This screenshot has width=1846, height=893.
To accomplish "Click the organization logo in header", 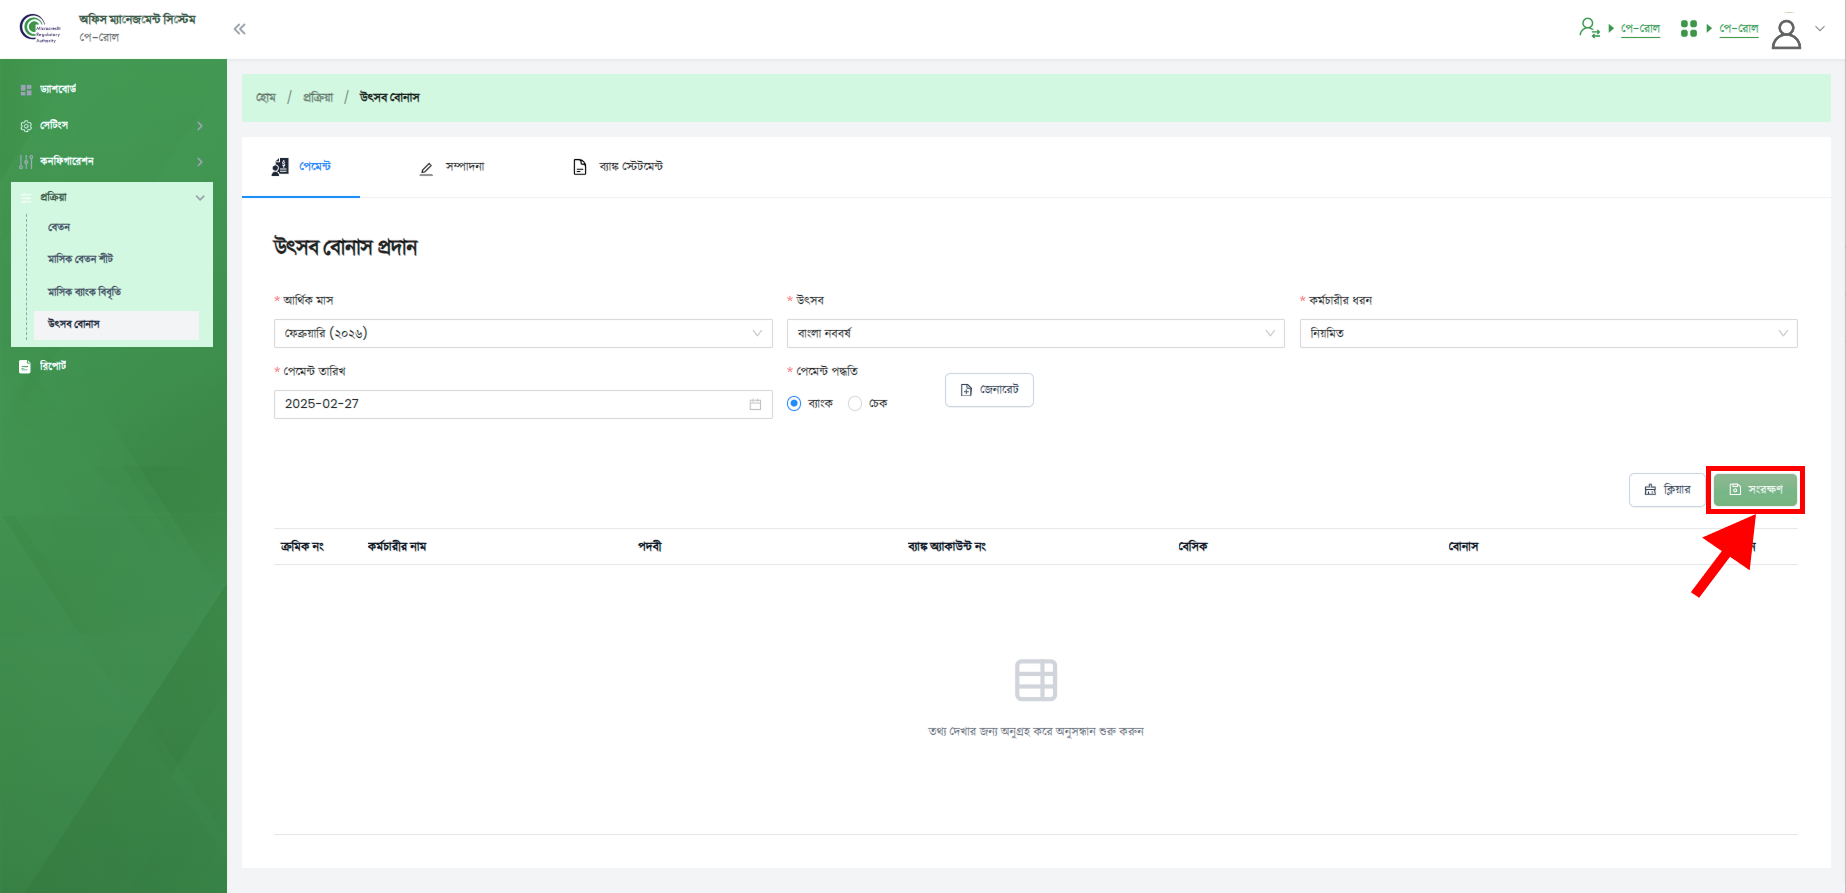I will point(40,28).
